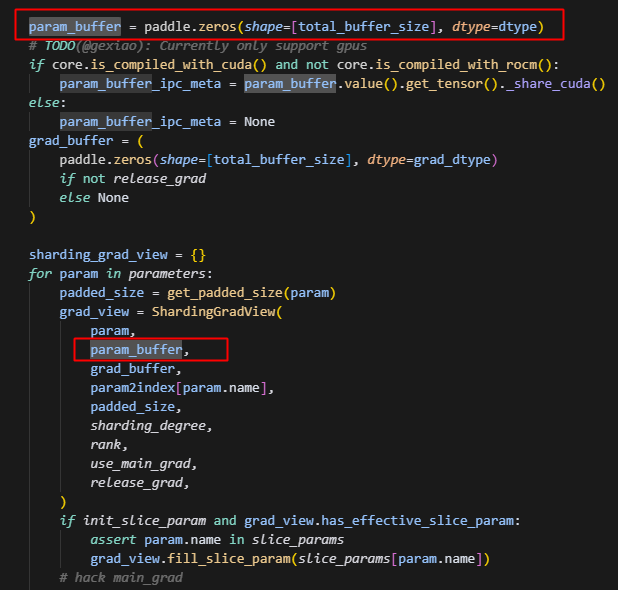Click the '# hack main_grad' comment

click(x=121, y=577)
